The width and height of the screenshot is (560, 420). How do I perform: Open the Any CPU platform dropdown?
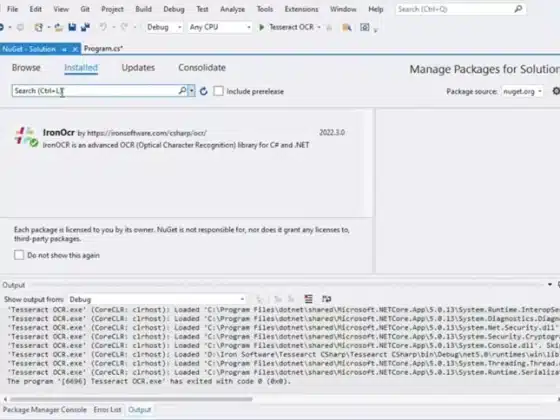[x=220, y=27]
